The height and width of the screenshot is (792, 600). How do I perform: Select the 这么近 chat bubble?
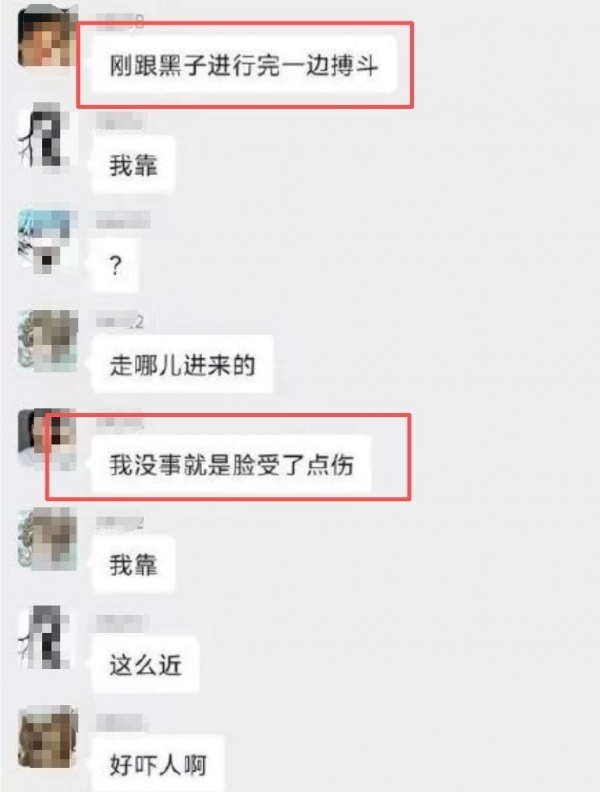tap(145, 664)
